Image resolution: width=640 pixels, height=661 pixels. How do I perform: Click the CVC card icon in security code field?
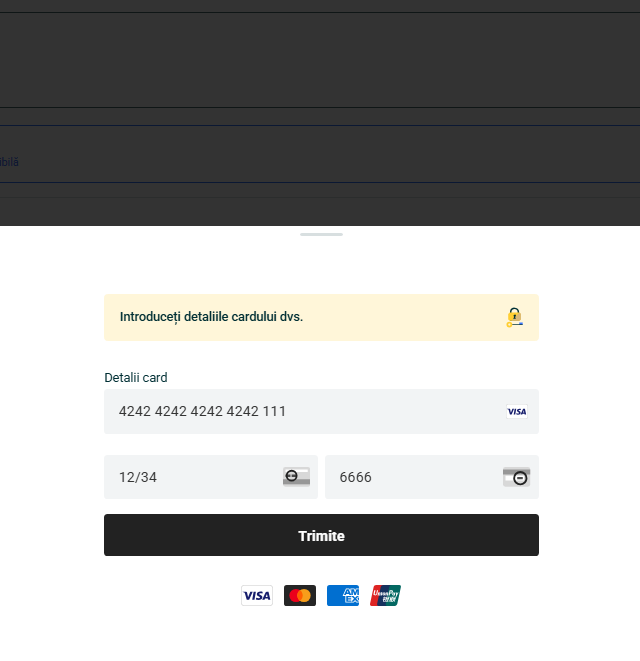pos(516,477)
